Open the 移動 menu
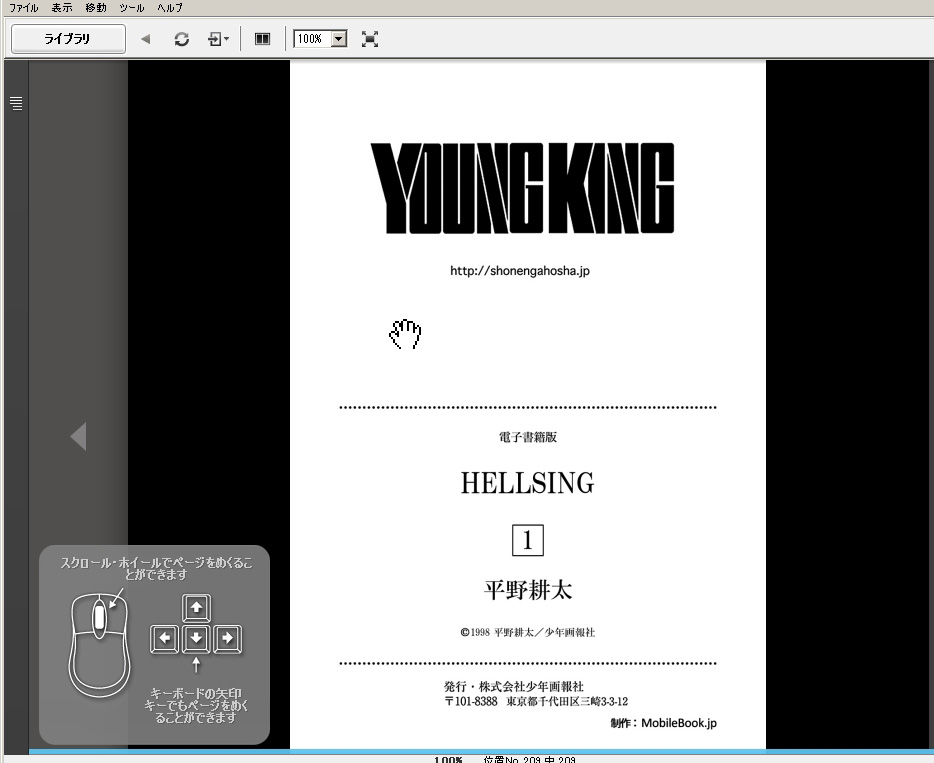This screenshot has height=763, width=934. point(96,8)
